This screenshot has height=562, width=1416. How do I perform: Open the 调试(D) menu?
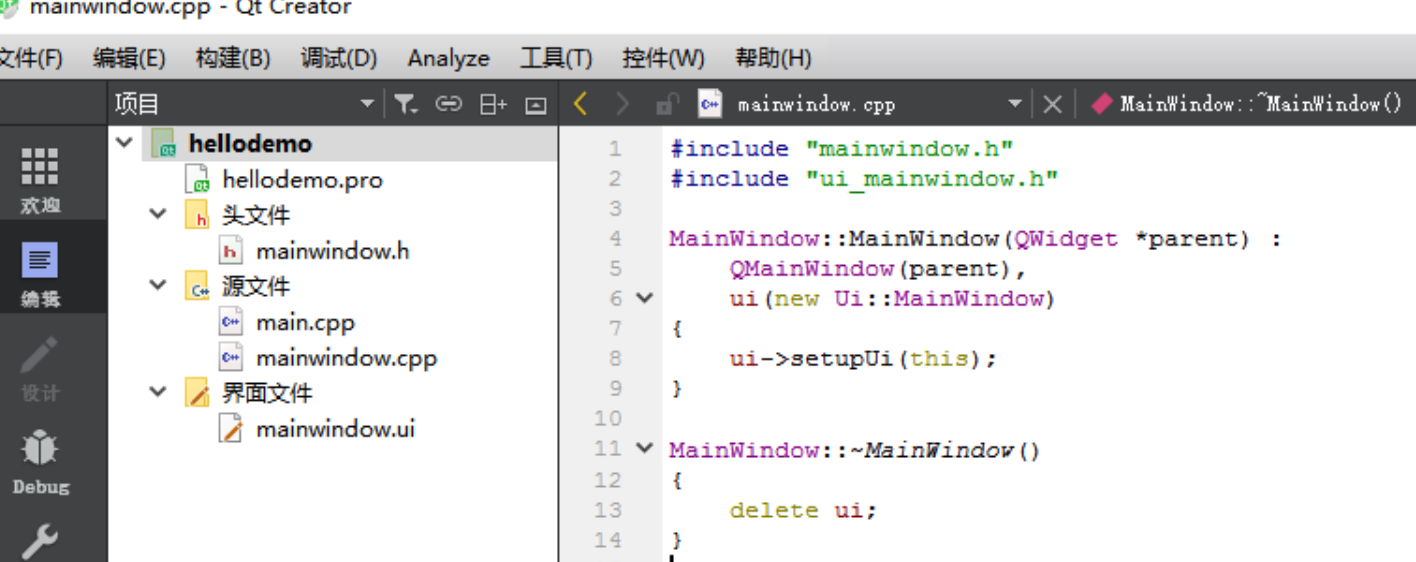coord(339,58)
